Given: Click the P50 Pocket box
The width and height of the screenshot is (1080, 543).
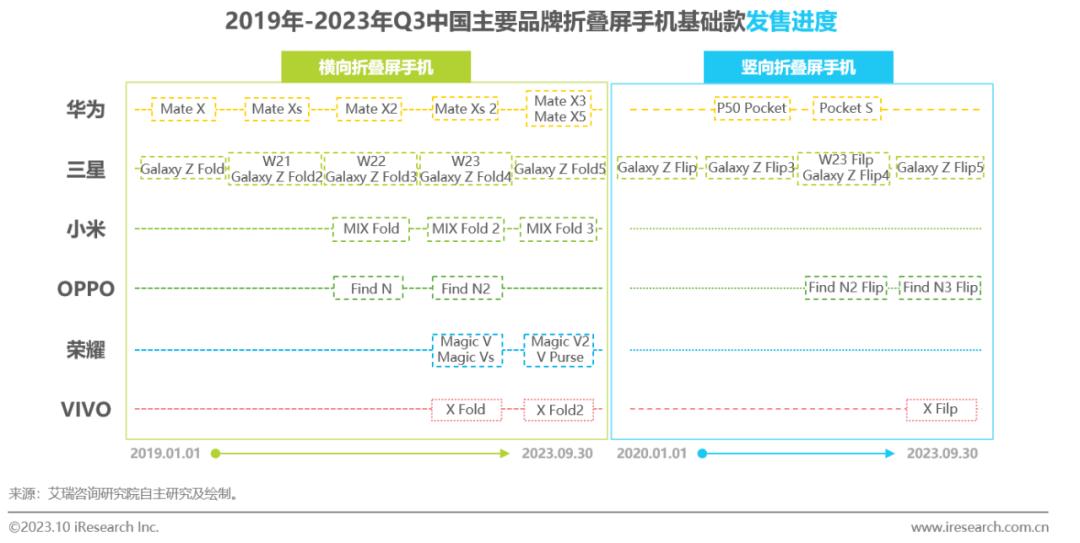Looking at the screenshot, I should [x=751, y=108].
